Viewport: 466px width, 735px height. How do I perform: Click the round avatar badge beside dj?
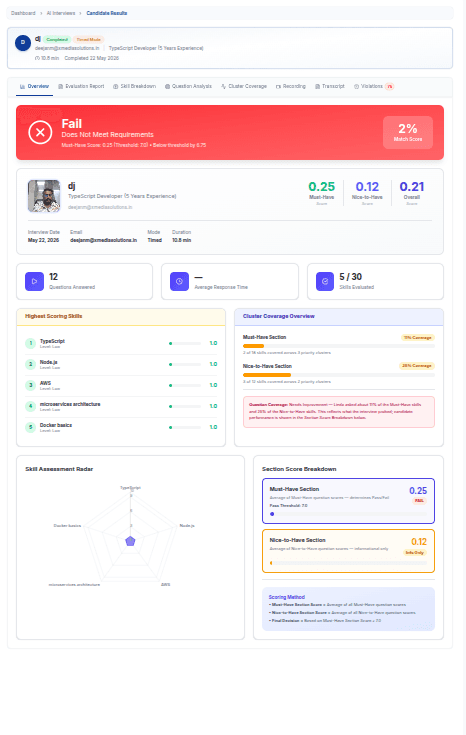tap(23, 43)
